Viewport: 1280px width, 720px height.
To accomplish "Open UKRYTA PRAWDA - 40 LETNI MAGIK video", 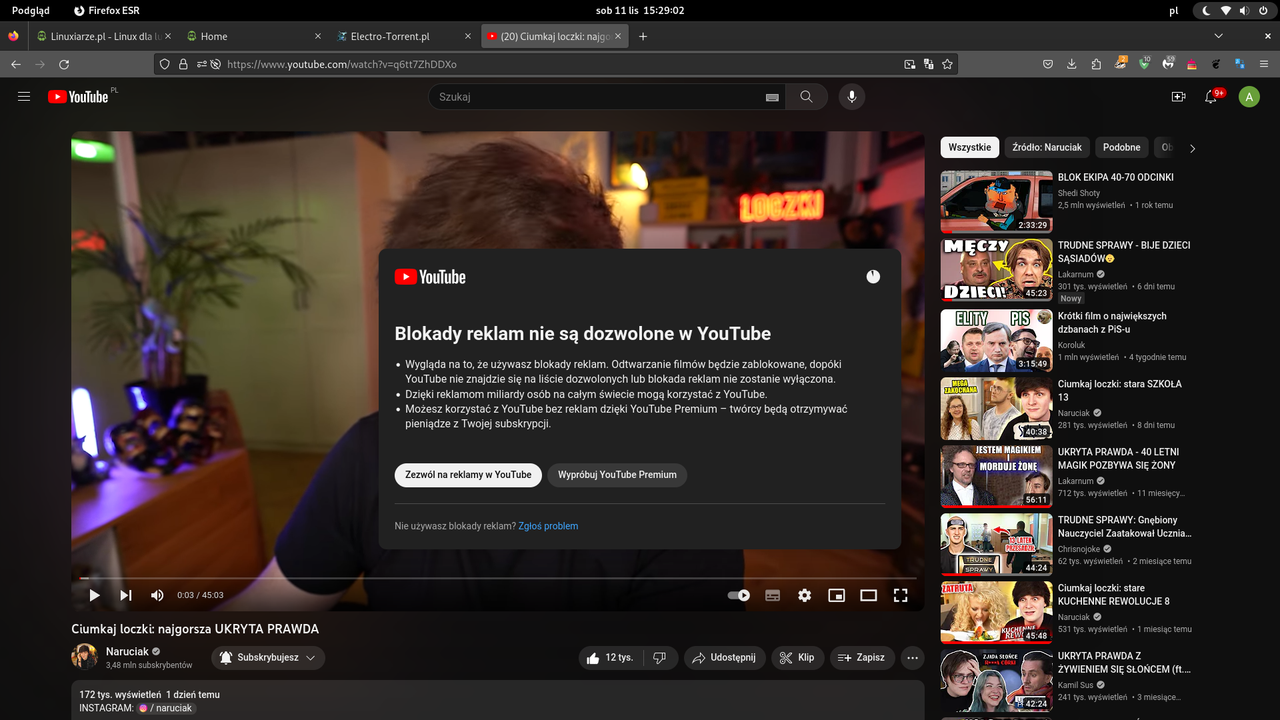I will pos(1118,459).
